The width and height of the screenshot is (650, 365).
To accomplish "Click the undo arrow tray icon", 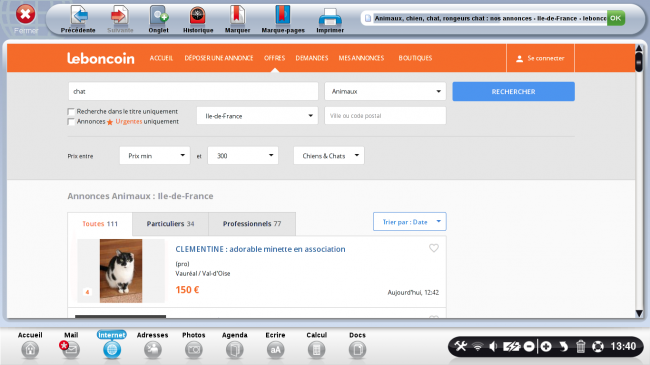I will click(x=563, y=346).
